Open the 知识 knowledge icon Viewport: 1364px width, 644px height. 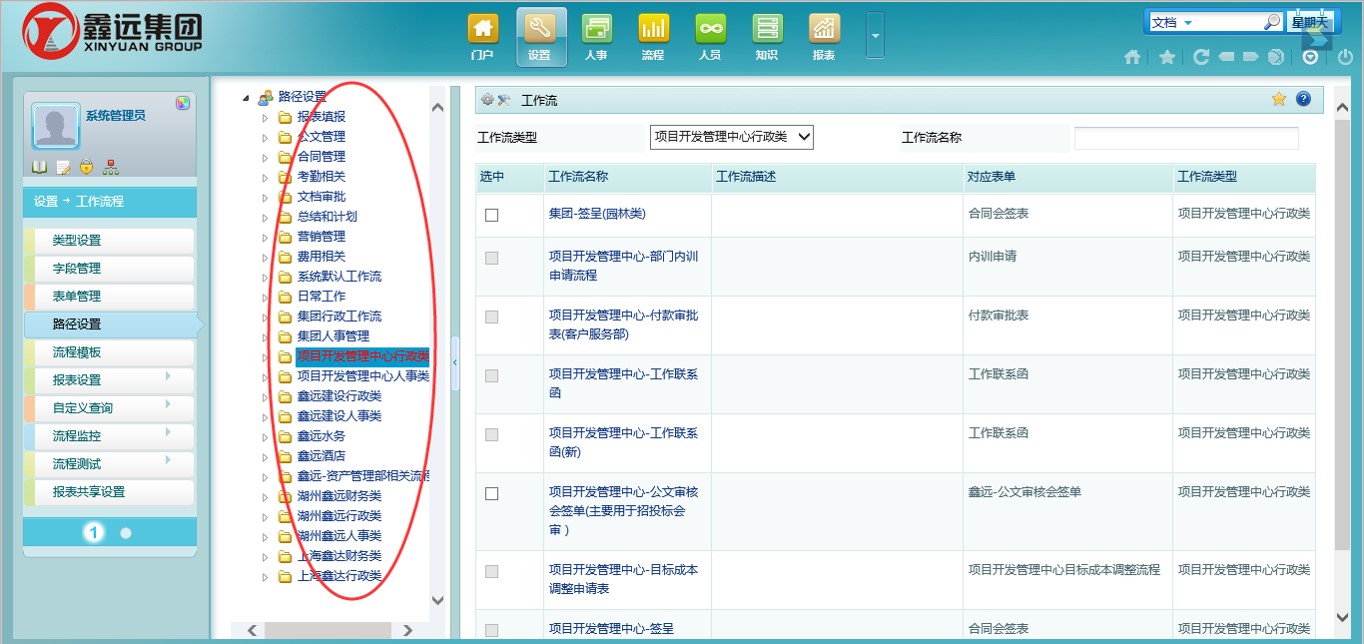(x=767, y=36)
